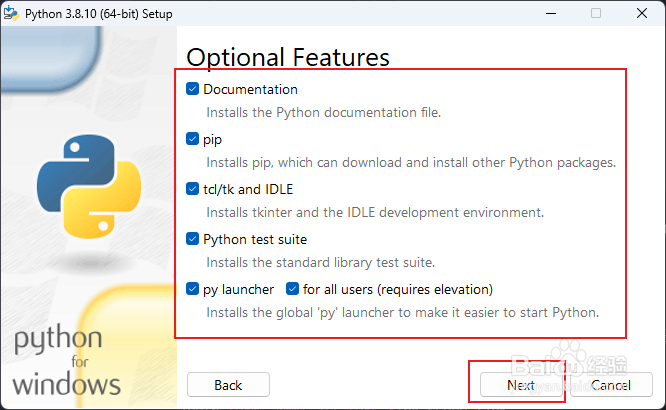This screenshot has height=410, width=666.
Task: Uncheck the Documentation checkbox
Action: [193, 89]
